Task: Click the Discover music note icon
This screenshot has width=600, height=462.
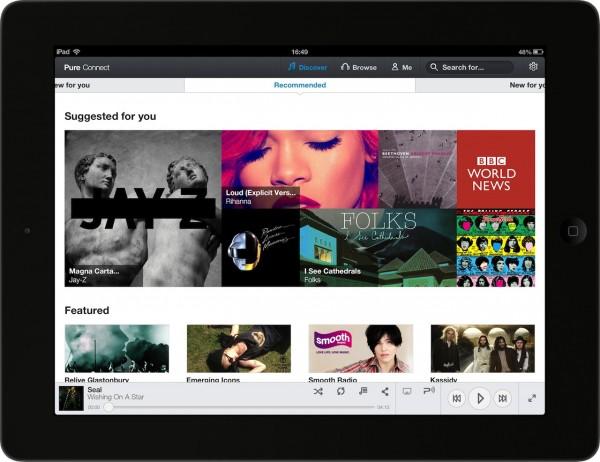Action: (x=292, y=67)
